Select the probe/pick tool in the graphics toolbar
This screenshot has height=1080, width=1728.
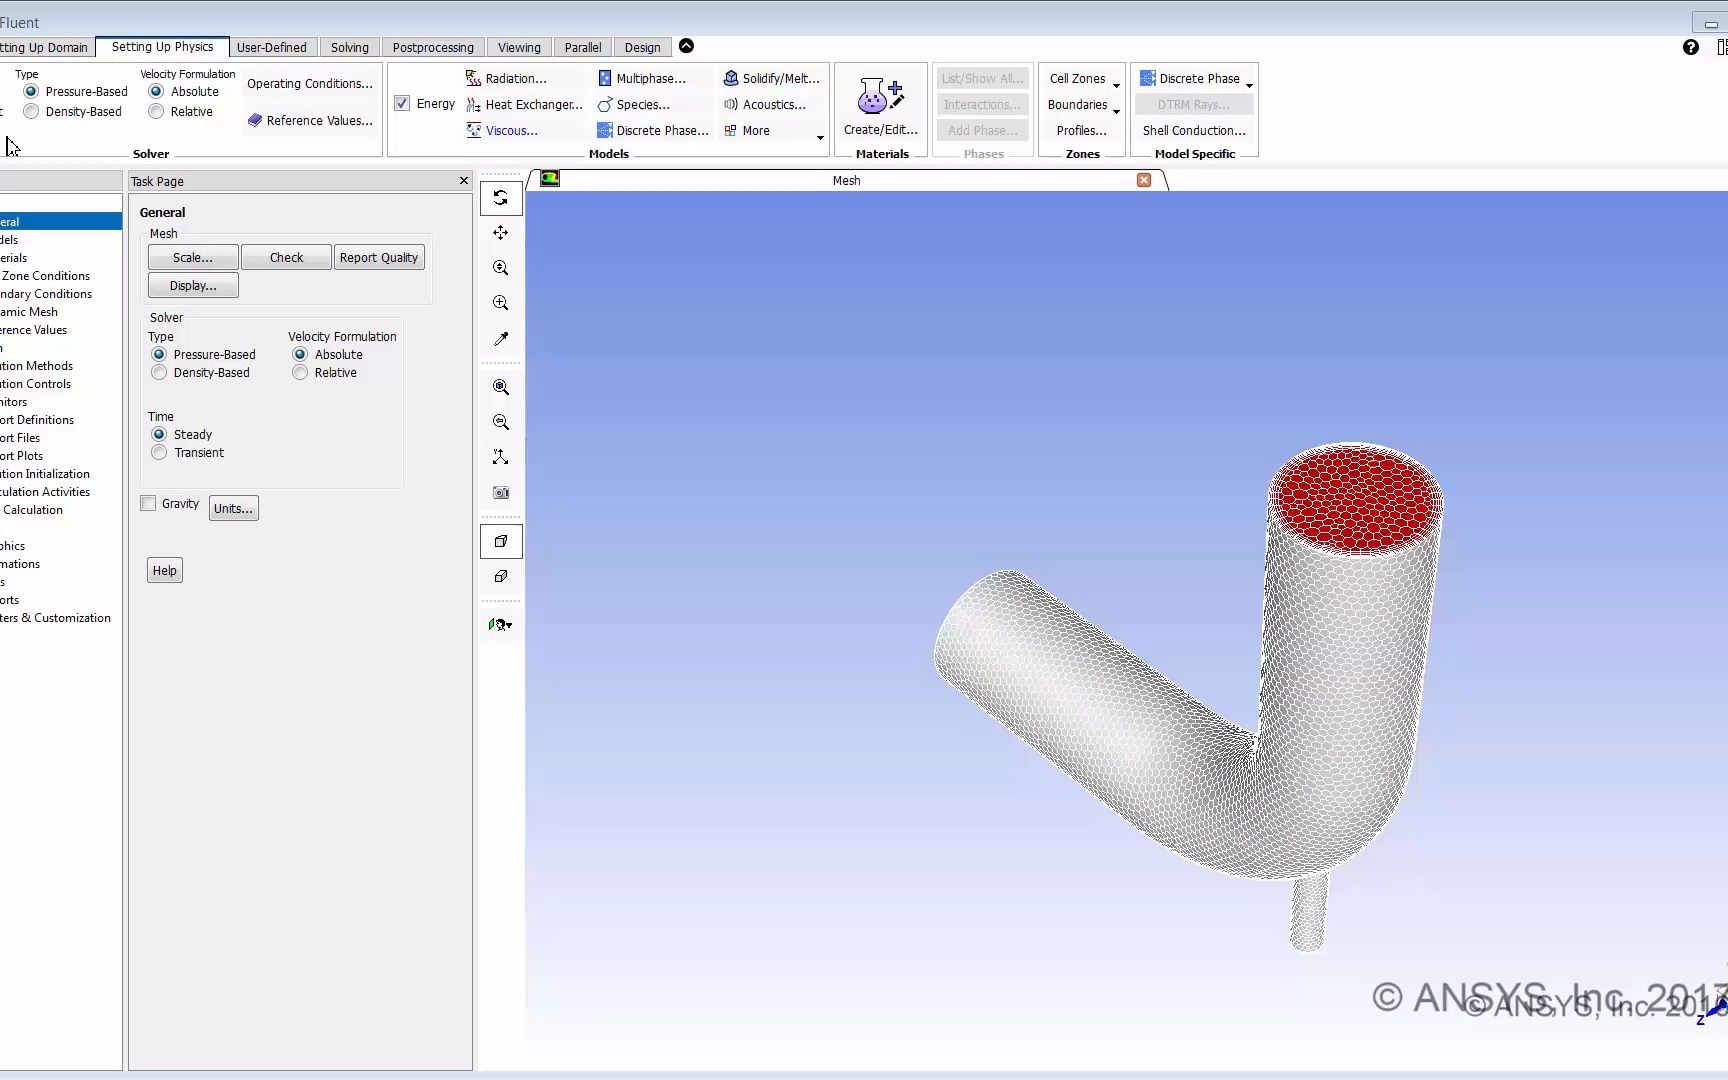(500, 338)
